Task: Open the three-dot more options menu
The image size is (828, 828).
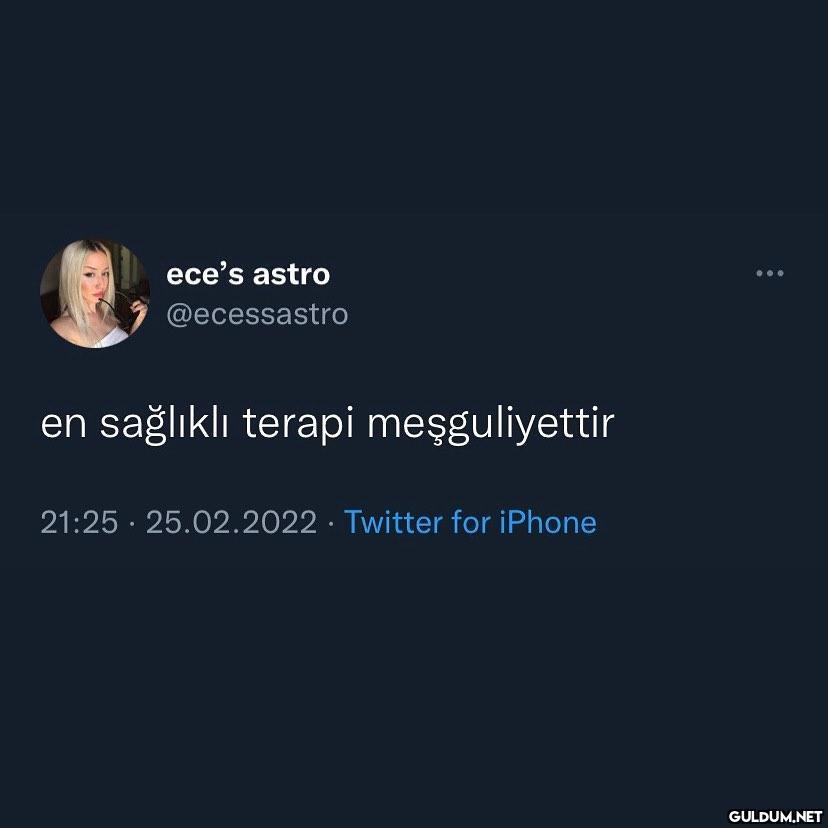Action: coord(769,273)
